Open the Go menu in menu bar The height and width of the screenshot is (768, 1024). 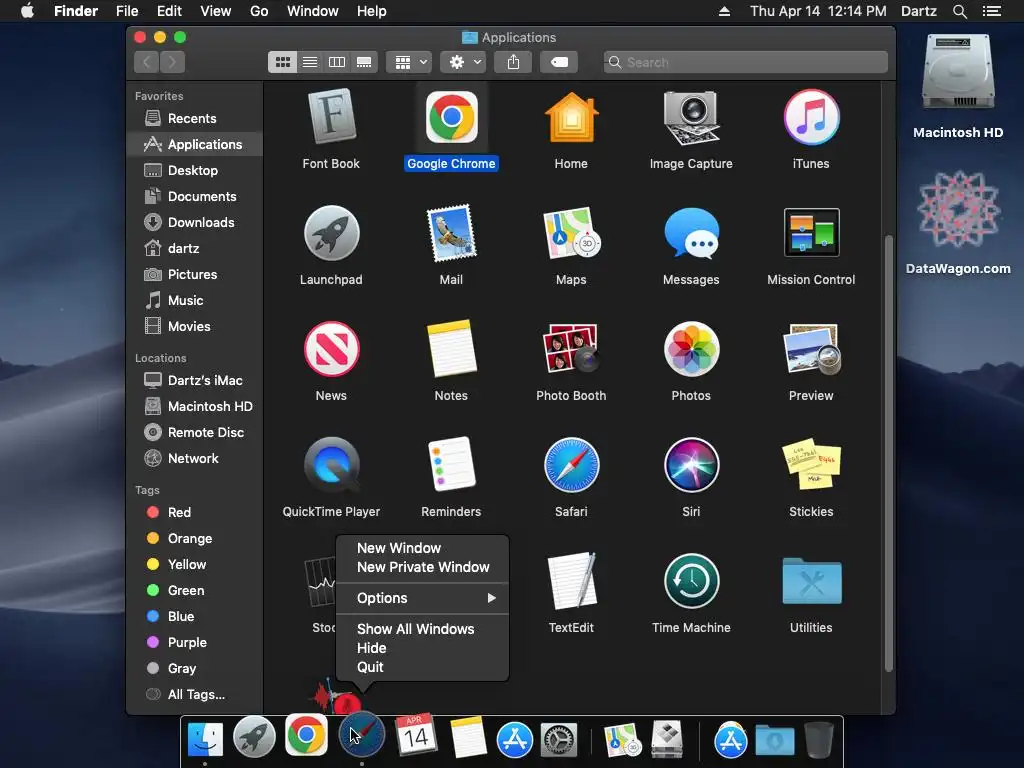[259, 11]
